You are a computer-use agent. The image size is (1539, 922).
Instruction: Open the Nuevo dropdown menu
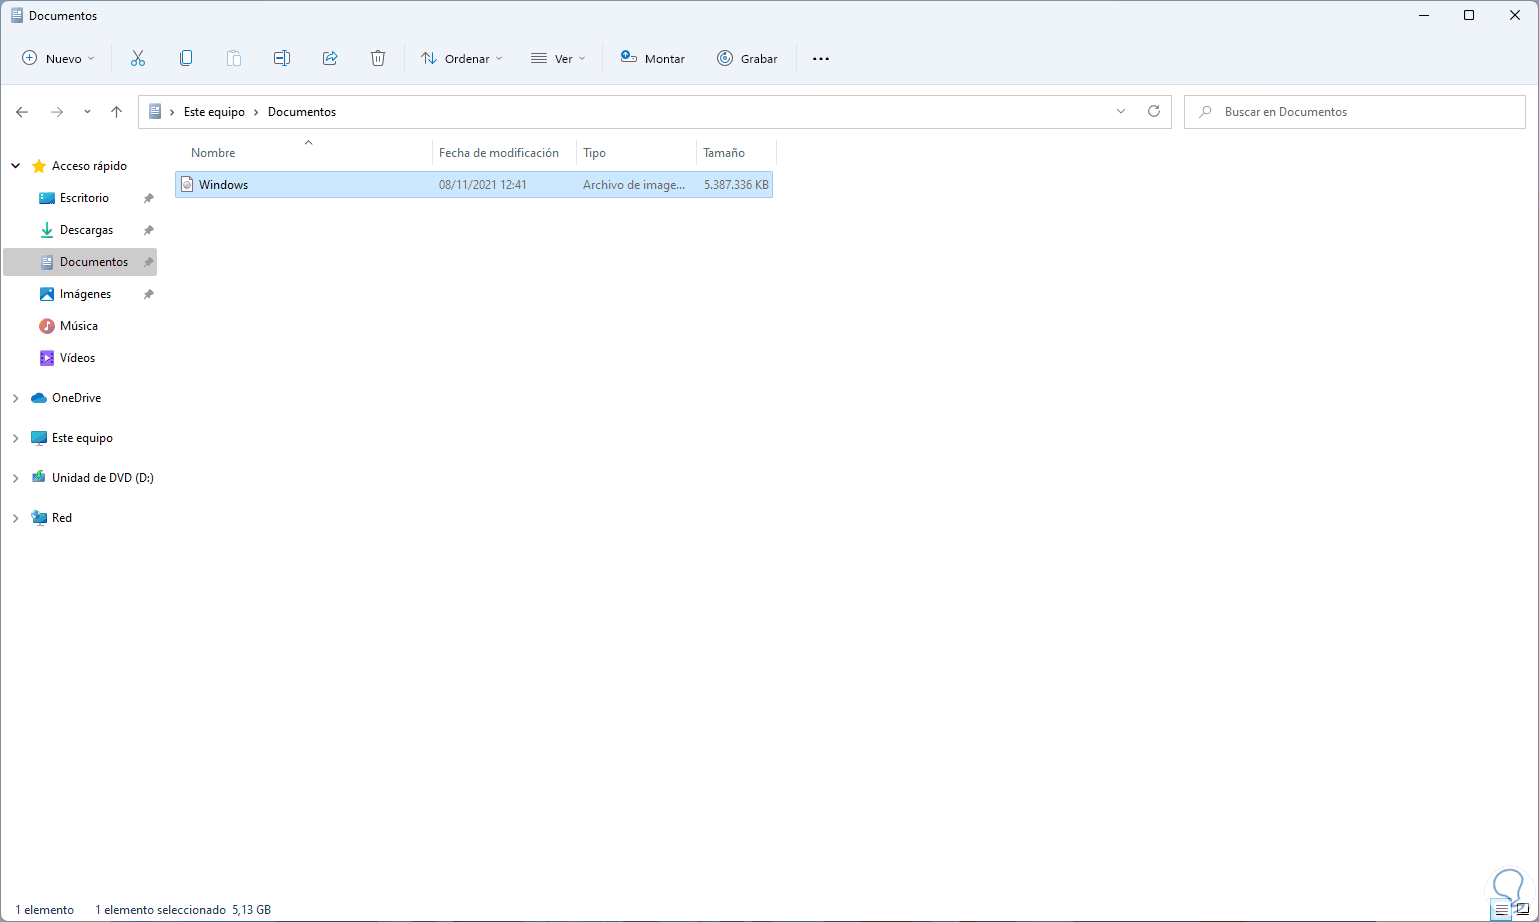point(59,59)
